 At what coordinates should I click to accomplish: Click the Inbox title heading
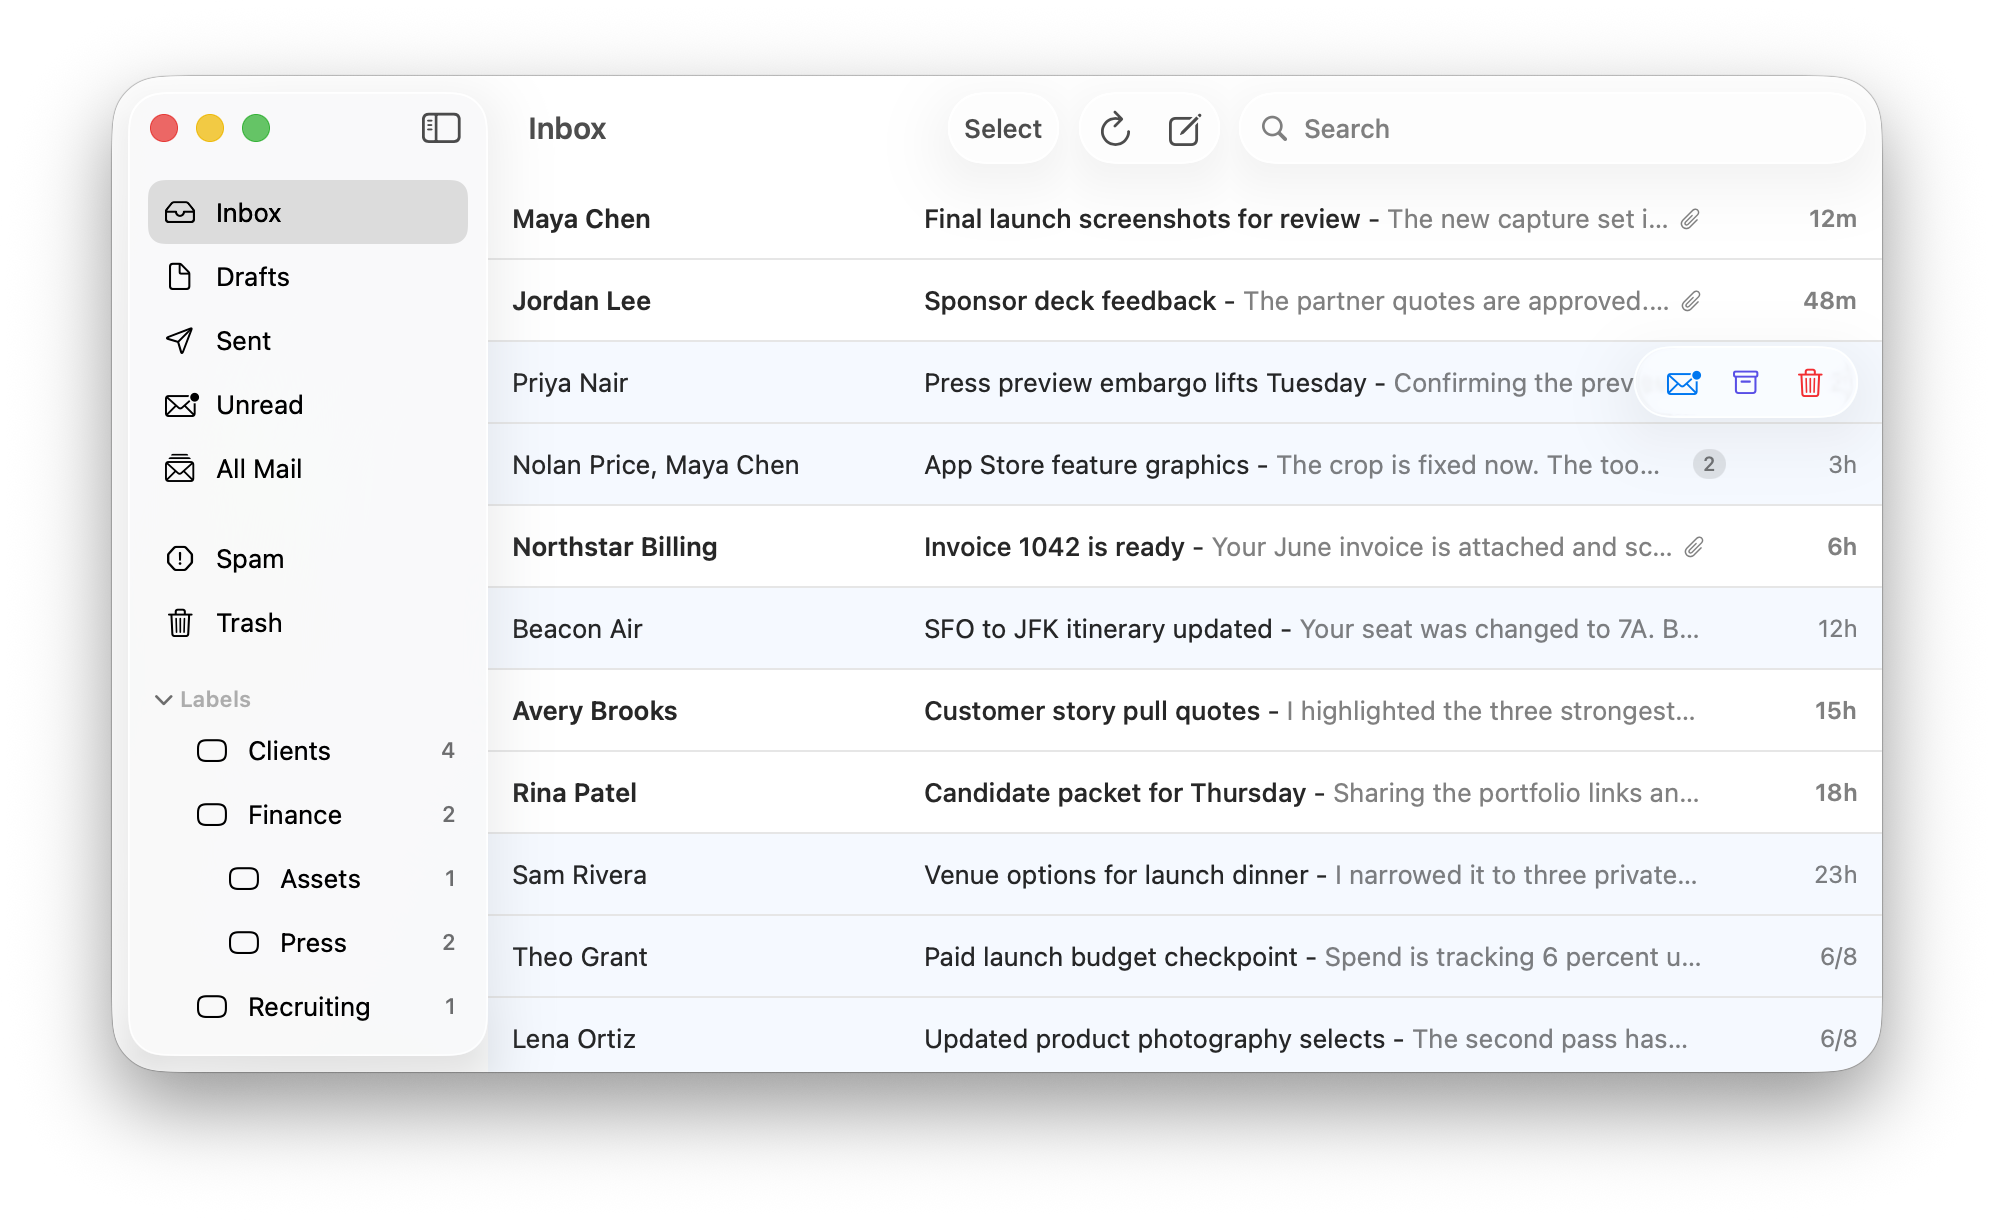[567, 129]
